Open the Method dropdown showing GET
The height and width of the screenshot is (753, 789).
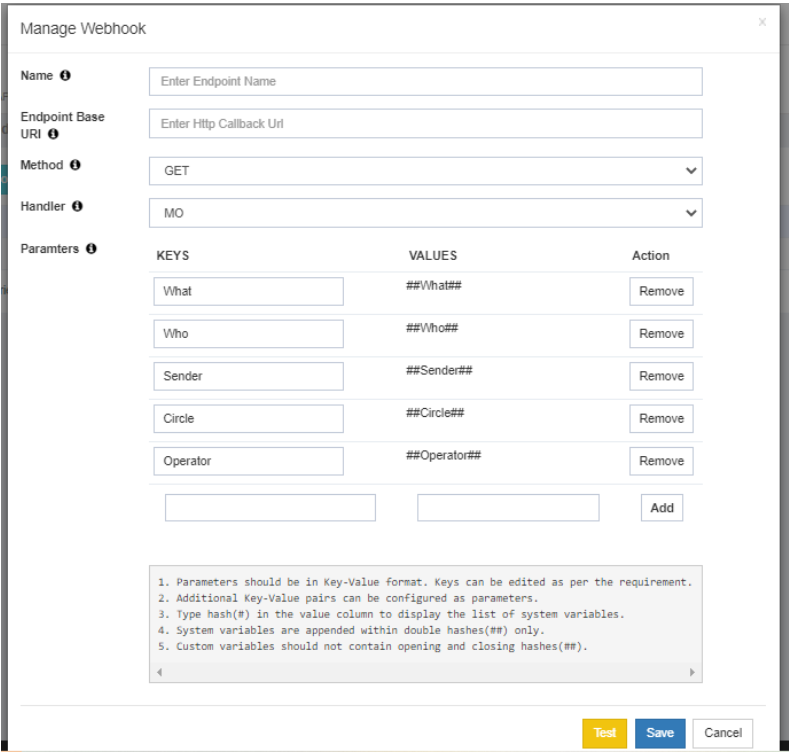426,171
